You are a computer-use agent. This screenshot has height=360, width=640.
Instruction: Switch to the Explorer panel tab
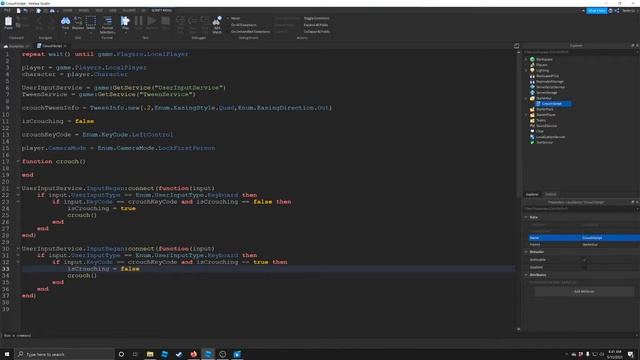pos(532,194)
